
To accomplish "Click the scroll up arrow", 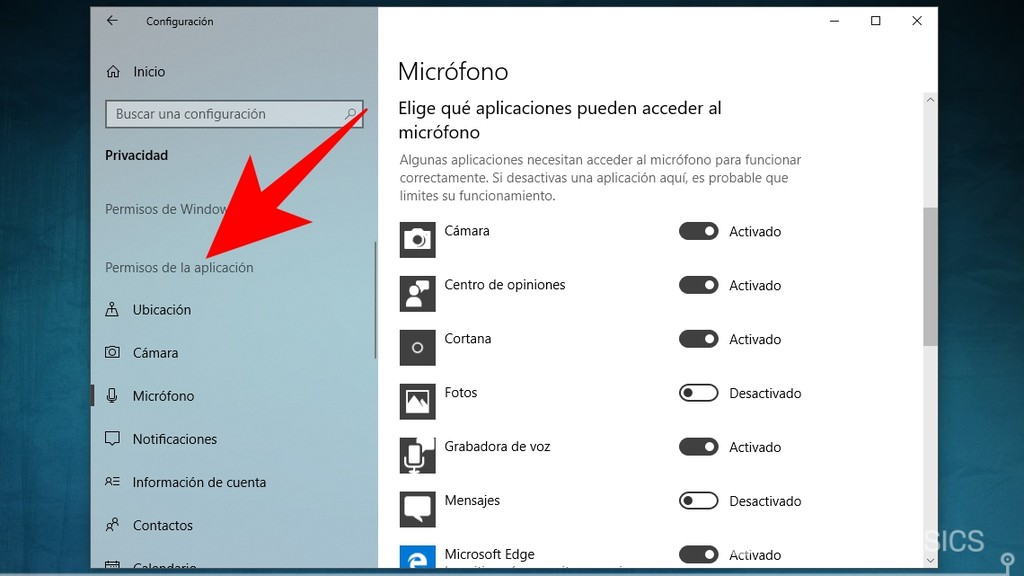I will coord(930,100).
